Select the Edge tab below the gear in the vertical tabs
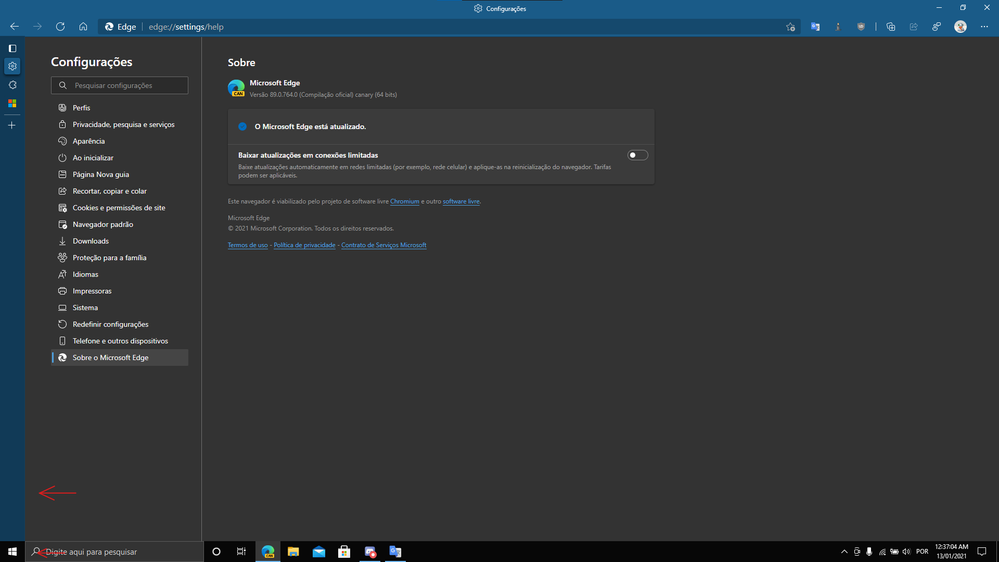This screenshot has height=562, width=999. [12, 85]
